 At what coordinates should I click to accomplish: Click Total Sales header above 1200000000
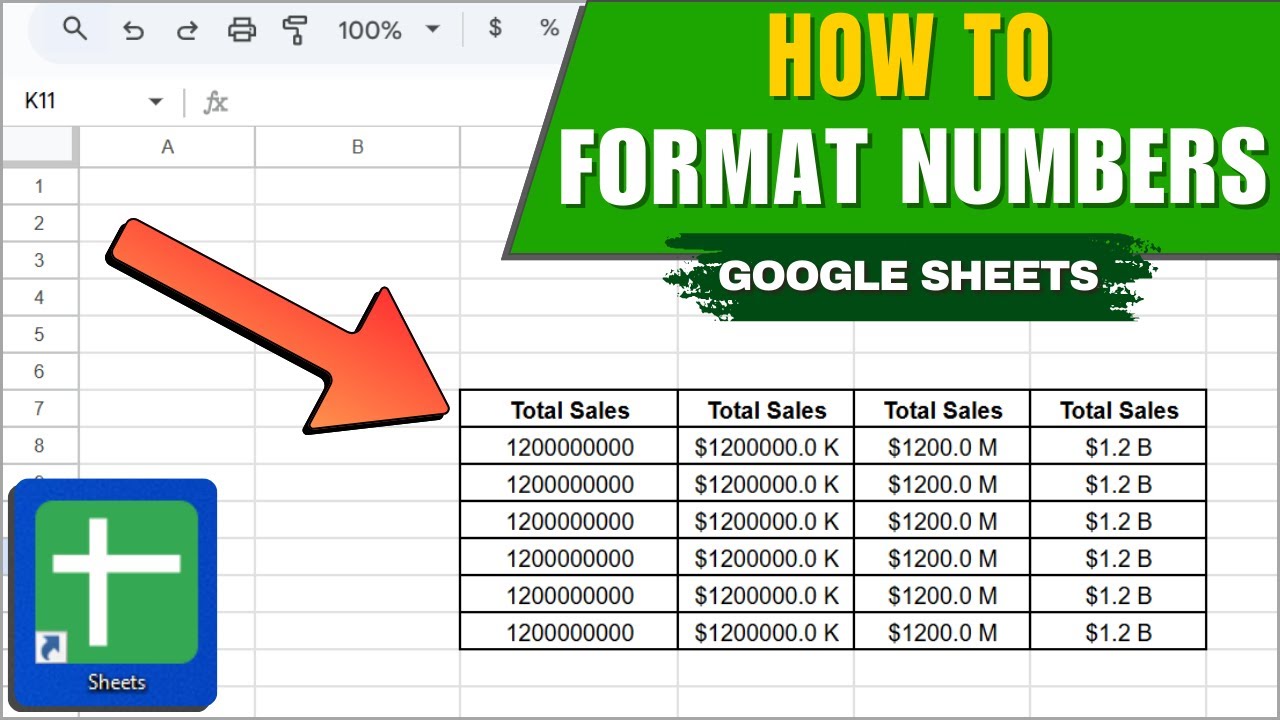pos(570,410)
